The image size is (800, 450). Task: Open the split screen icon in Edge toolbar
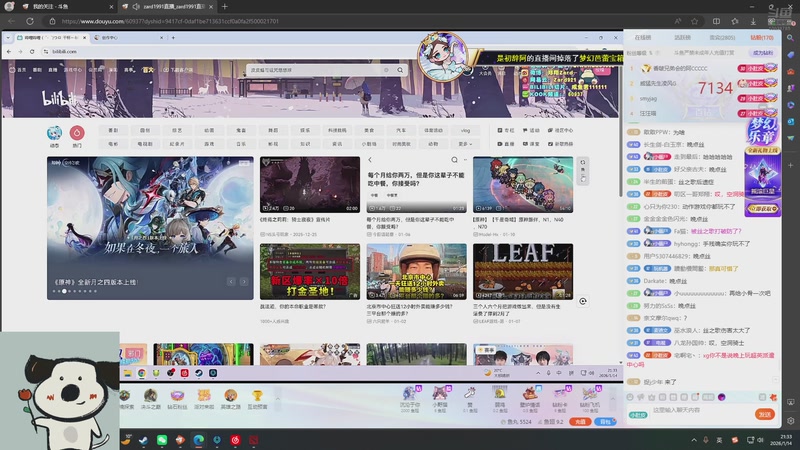tap(716, 21)
